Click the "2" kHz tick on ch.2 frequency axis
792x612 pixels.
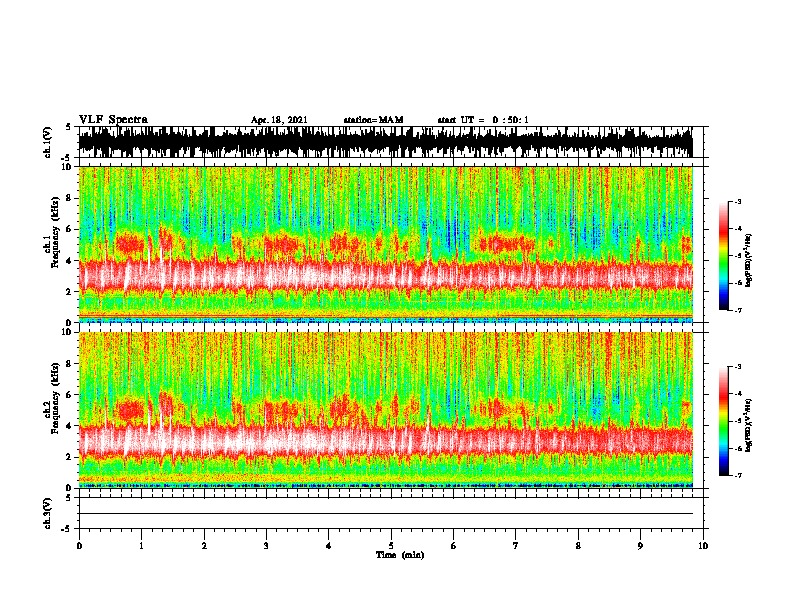click(x=70, y=457)
